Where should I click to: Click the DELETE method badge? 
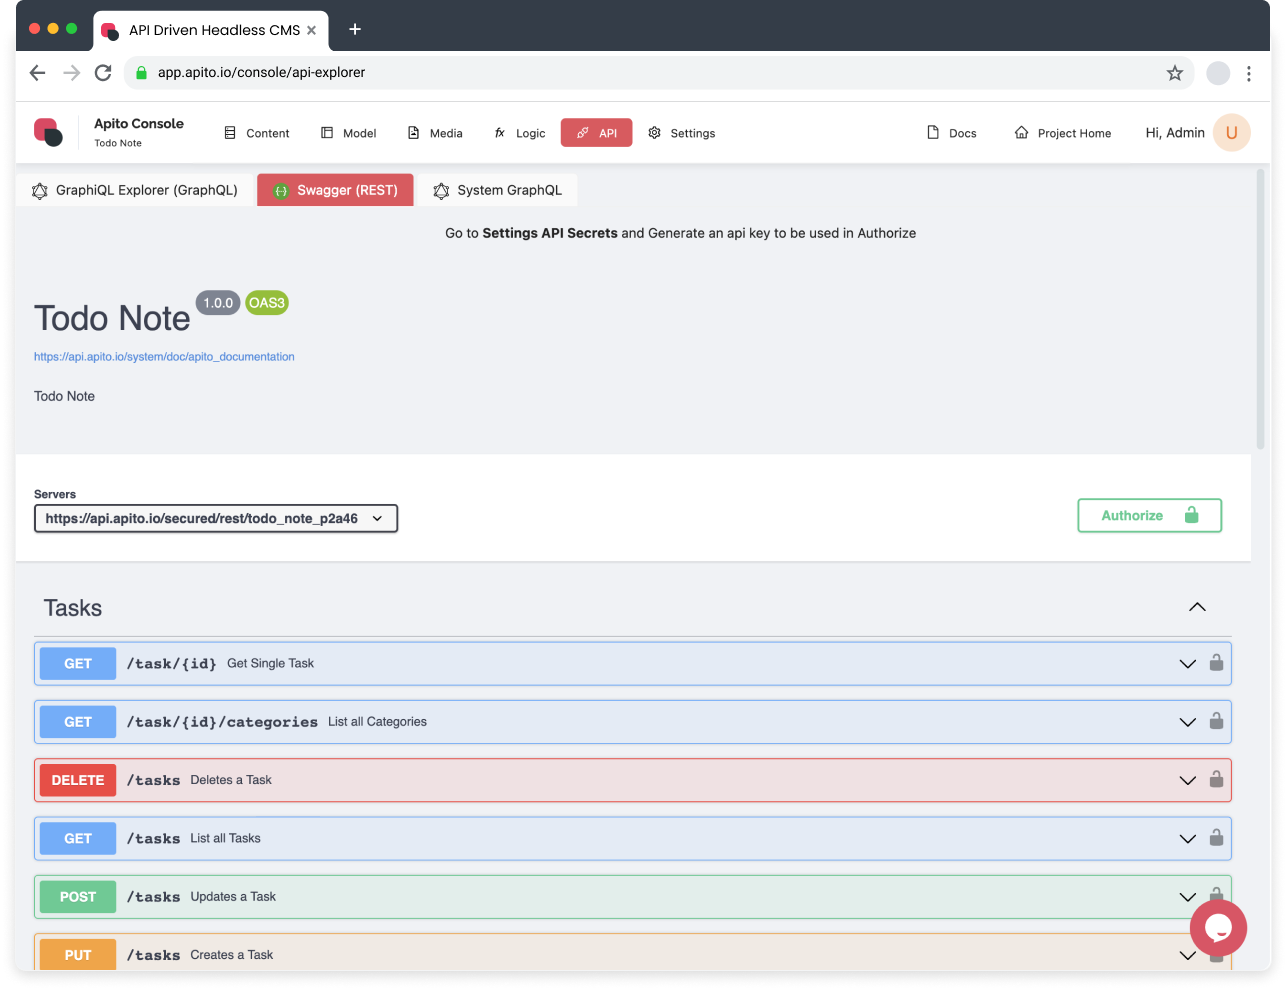pyautogui.click(x=78, y=780)
